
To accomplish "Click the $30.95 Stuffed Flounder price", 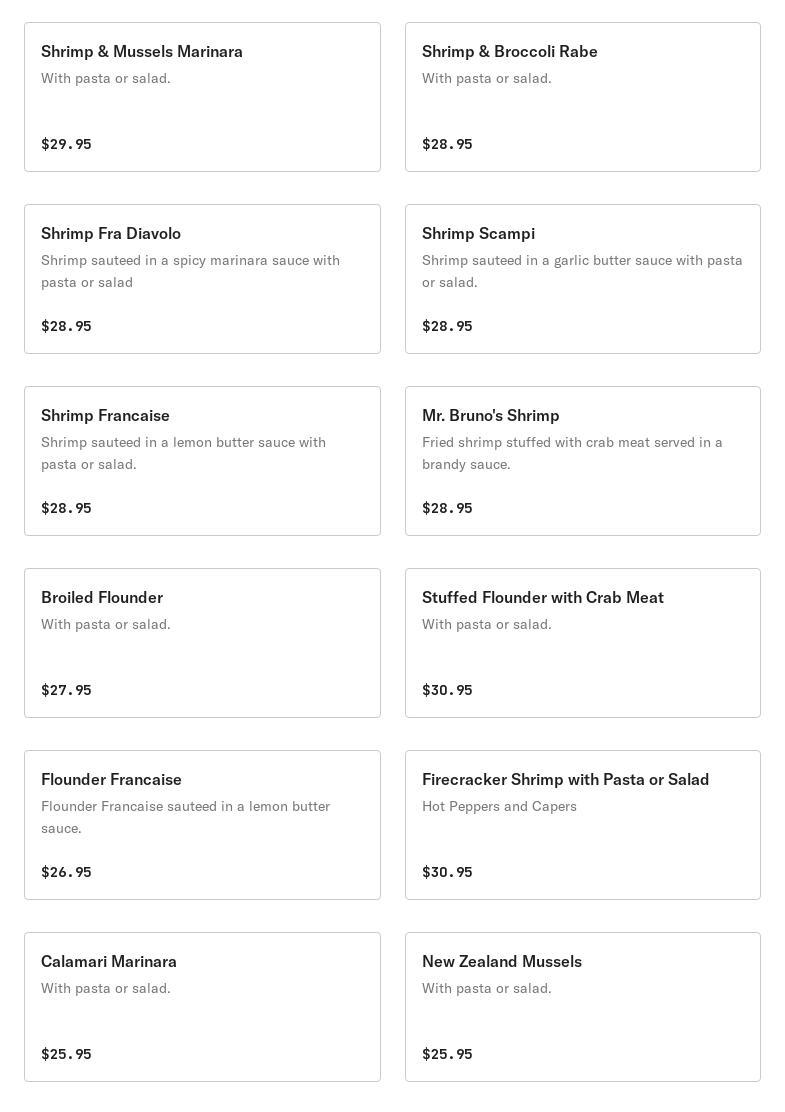I will 447,690.
